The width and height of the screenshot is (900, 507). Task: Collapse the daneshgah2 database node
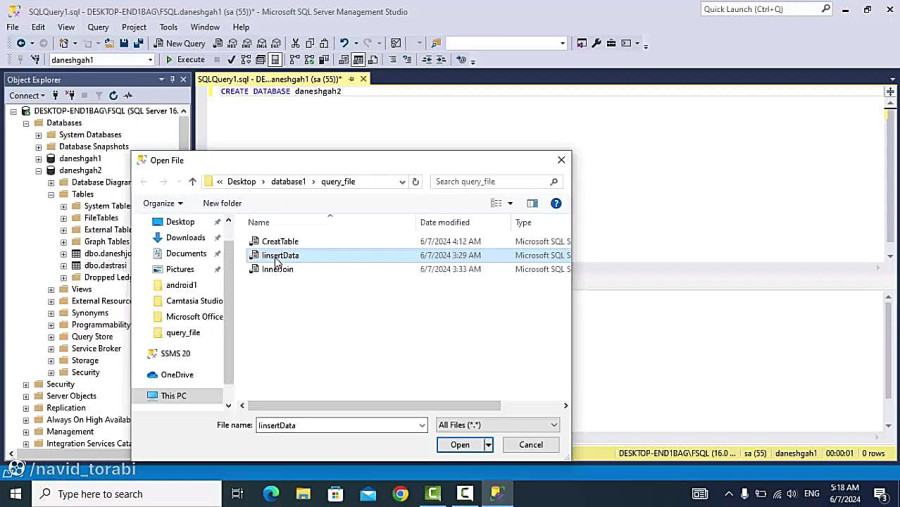38,171
